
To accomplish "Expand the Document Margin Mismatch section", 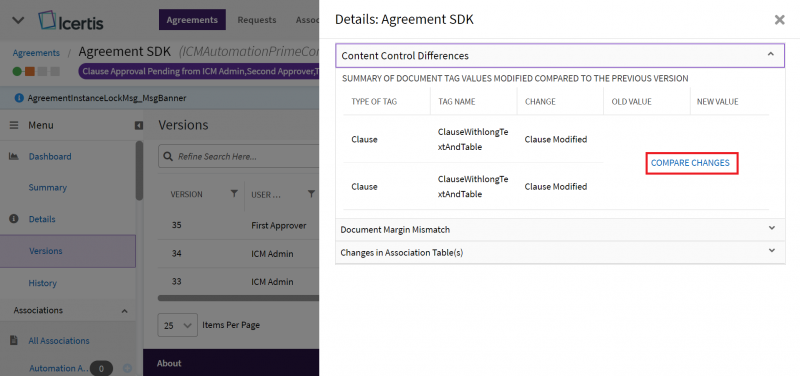I will coord(771,229).
